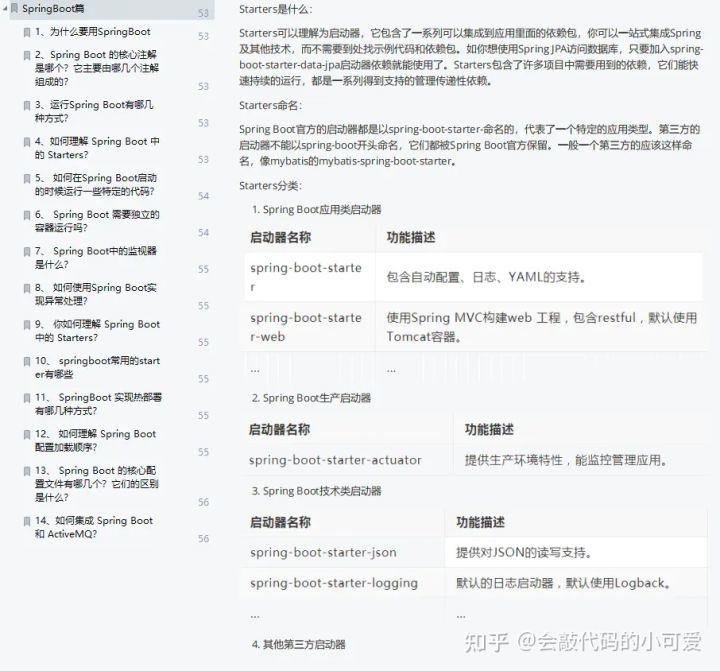
Task: Open bookmark 7、Spring Boot中的监视器是什么
Action: coord(96,258)
